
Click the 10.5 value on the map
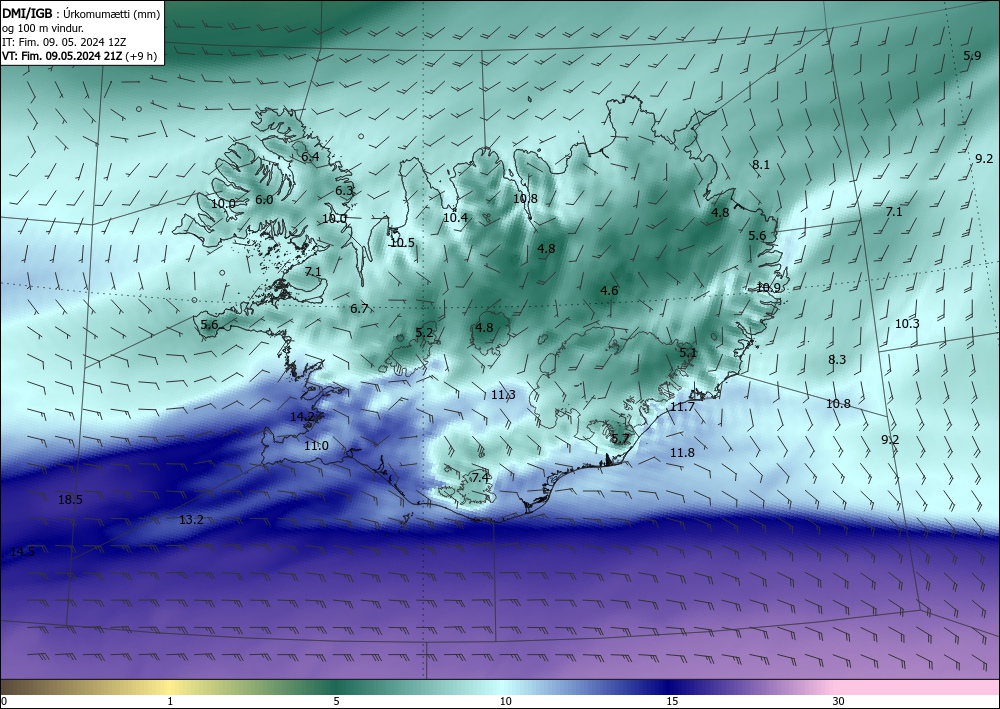click(402, 243)
